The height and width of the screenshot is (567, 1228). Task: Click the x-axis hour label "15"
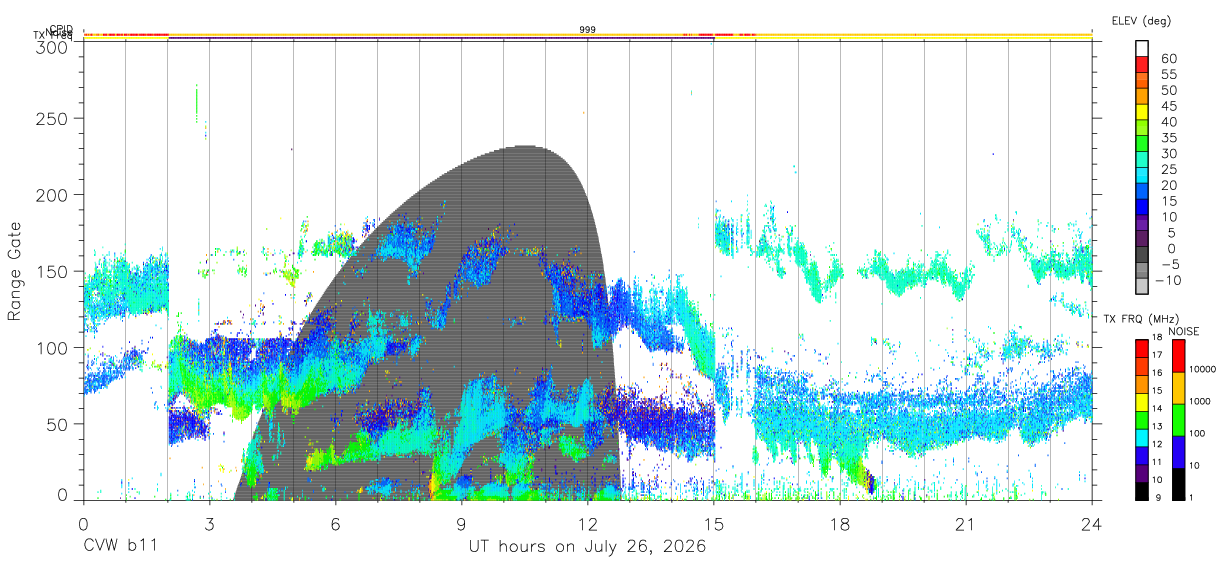714,524
